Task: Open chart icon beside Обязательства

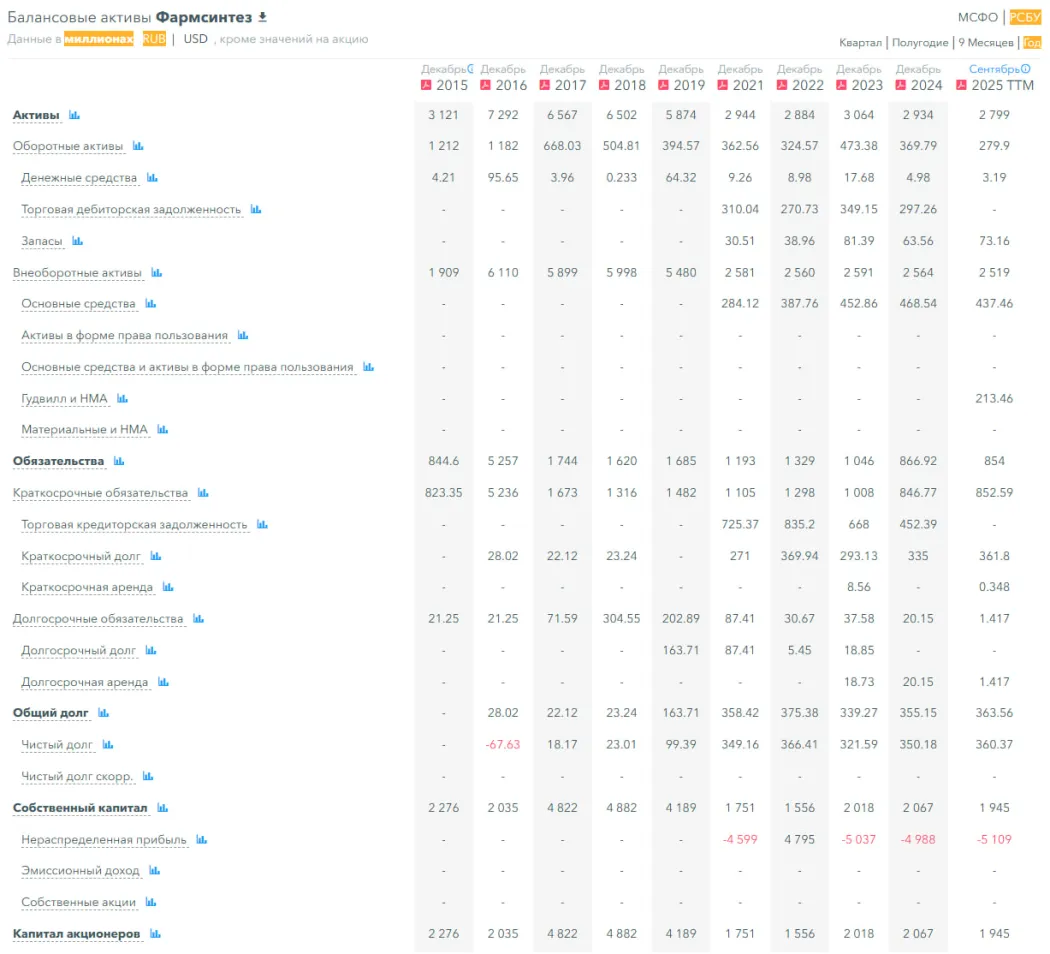Action: point(119,461)
